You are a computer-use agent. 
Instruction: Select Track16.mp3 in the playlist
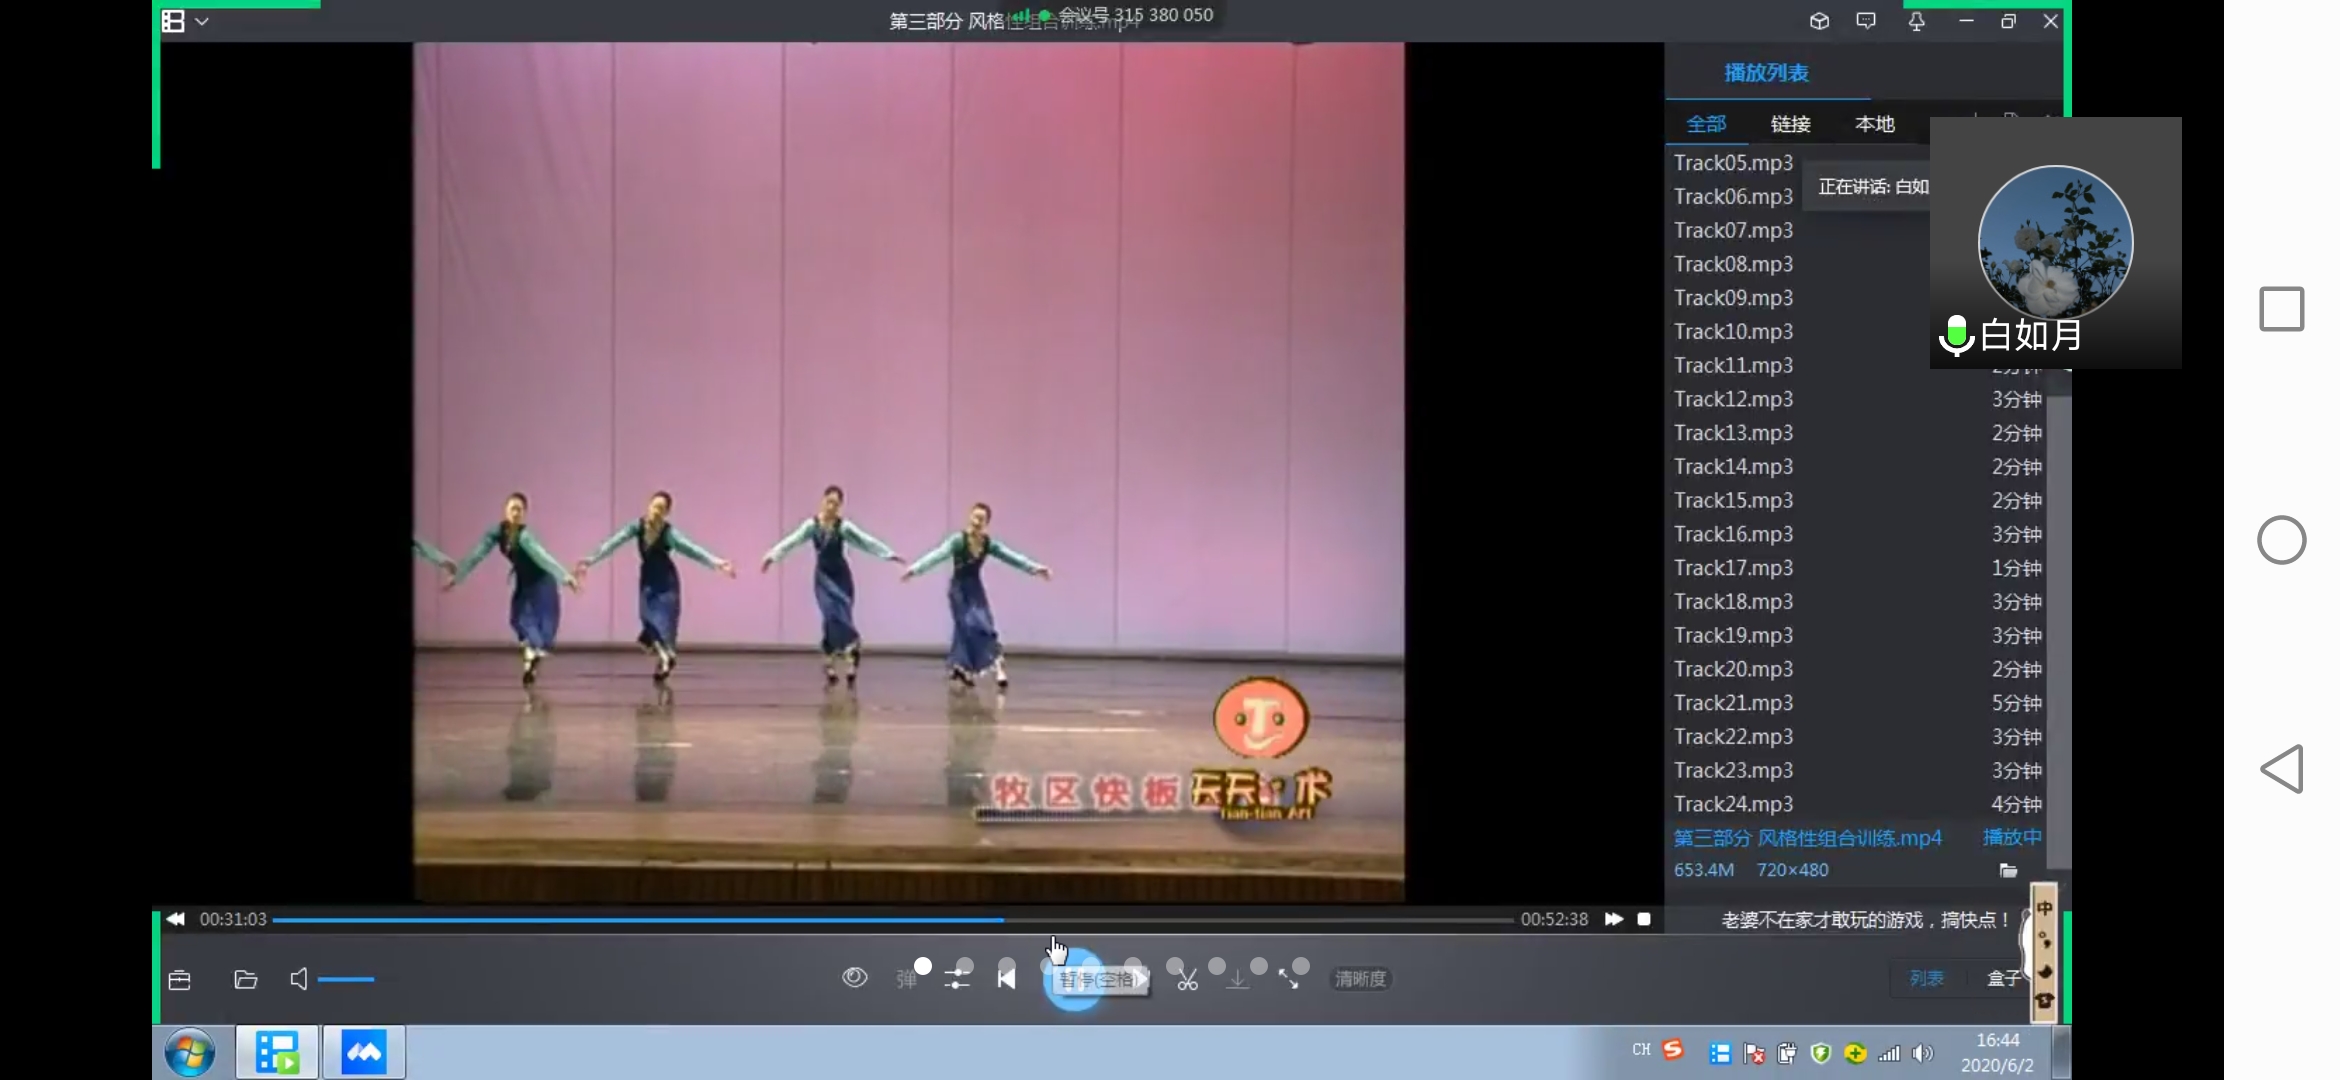pos(1858,534)
